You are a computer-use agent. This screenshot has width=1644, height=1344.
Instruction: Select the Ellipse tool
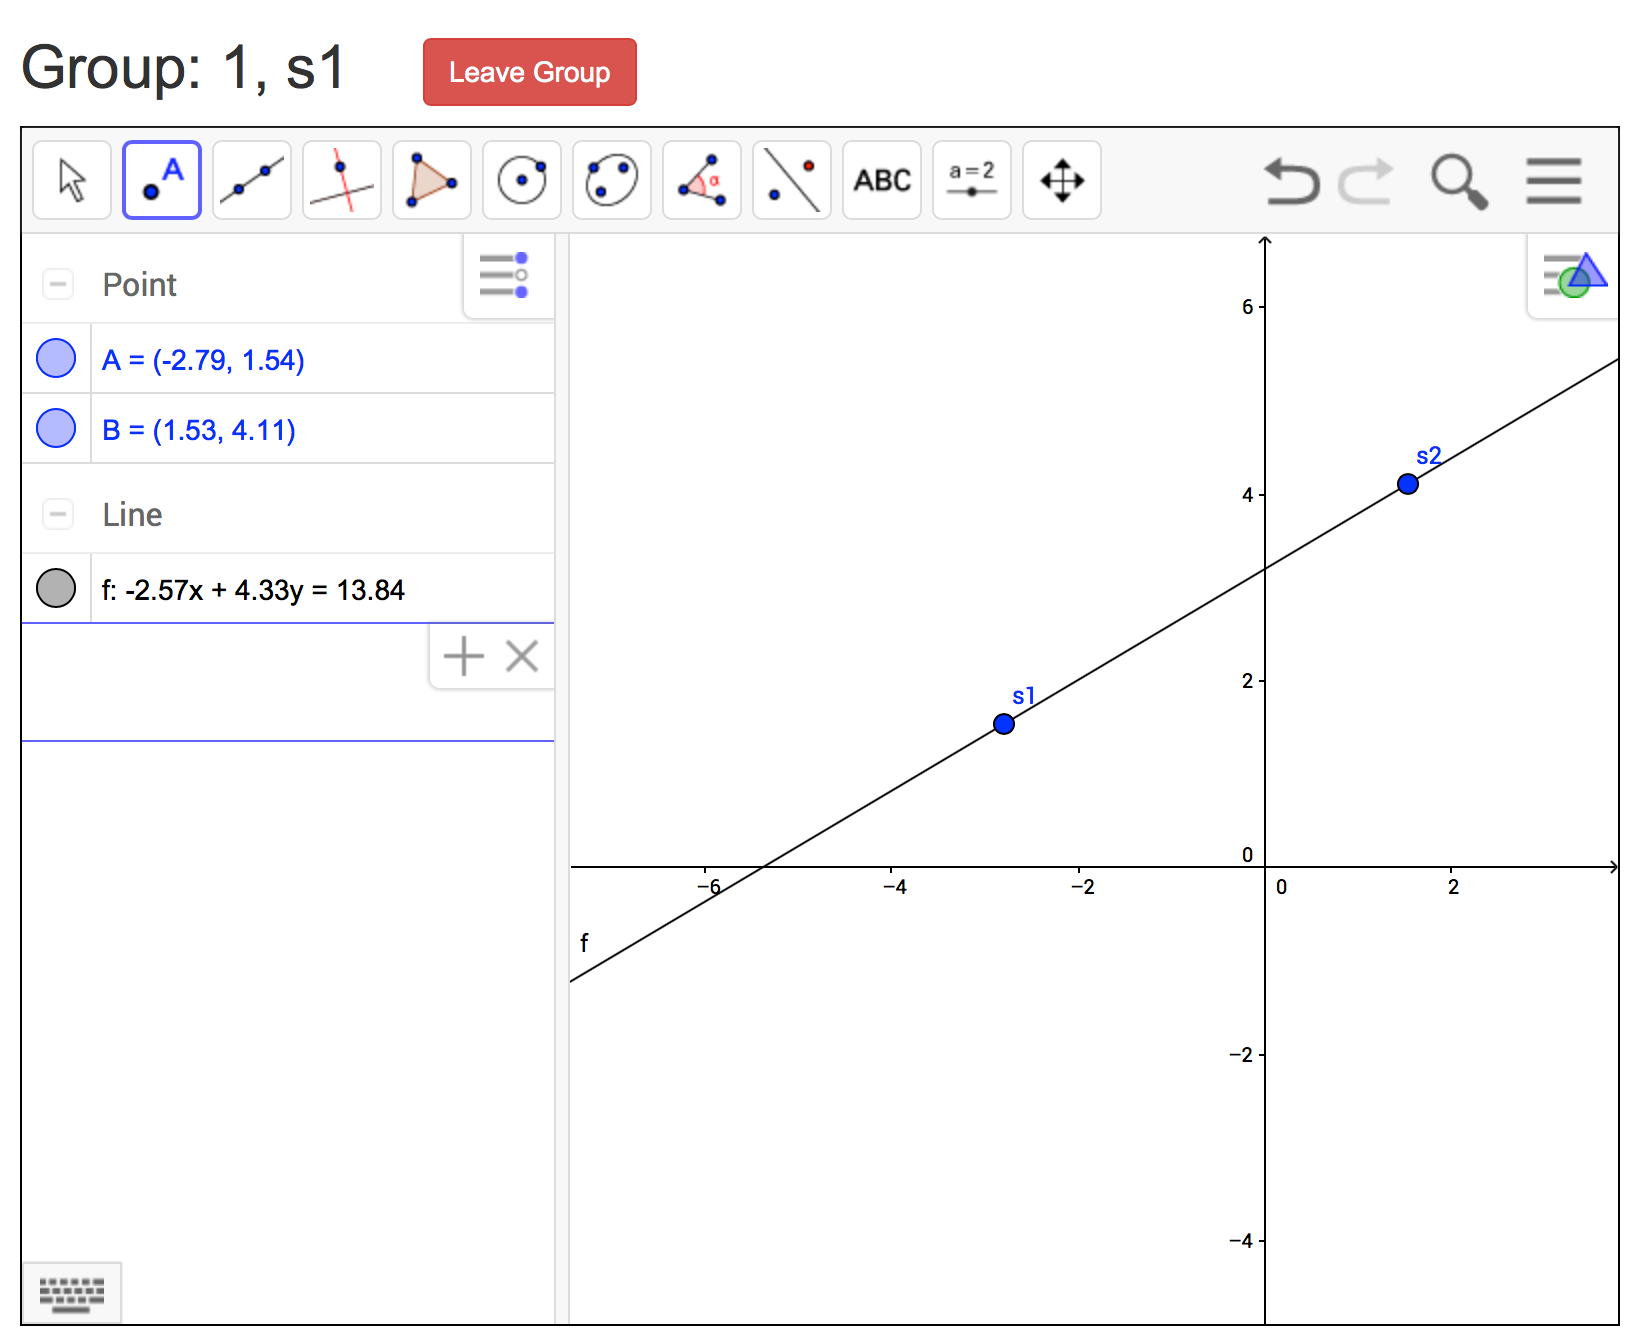(x=611, y=180)
